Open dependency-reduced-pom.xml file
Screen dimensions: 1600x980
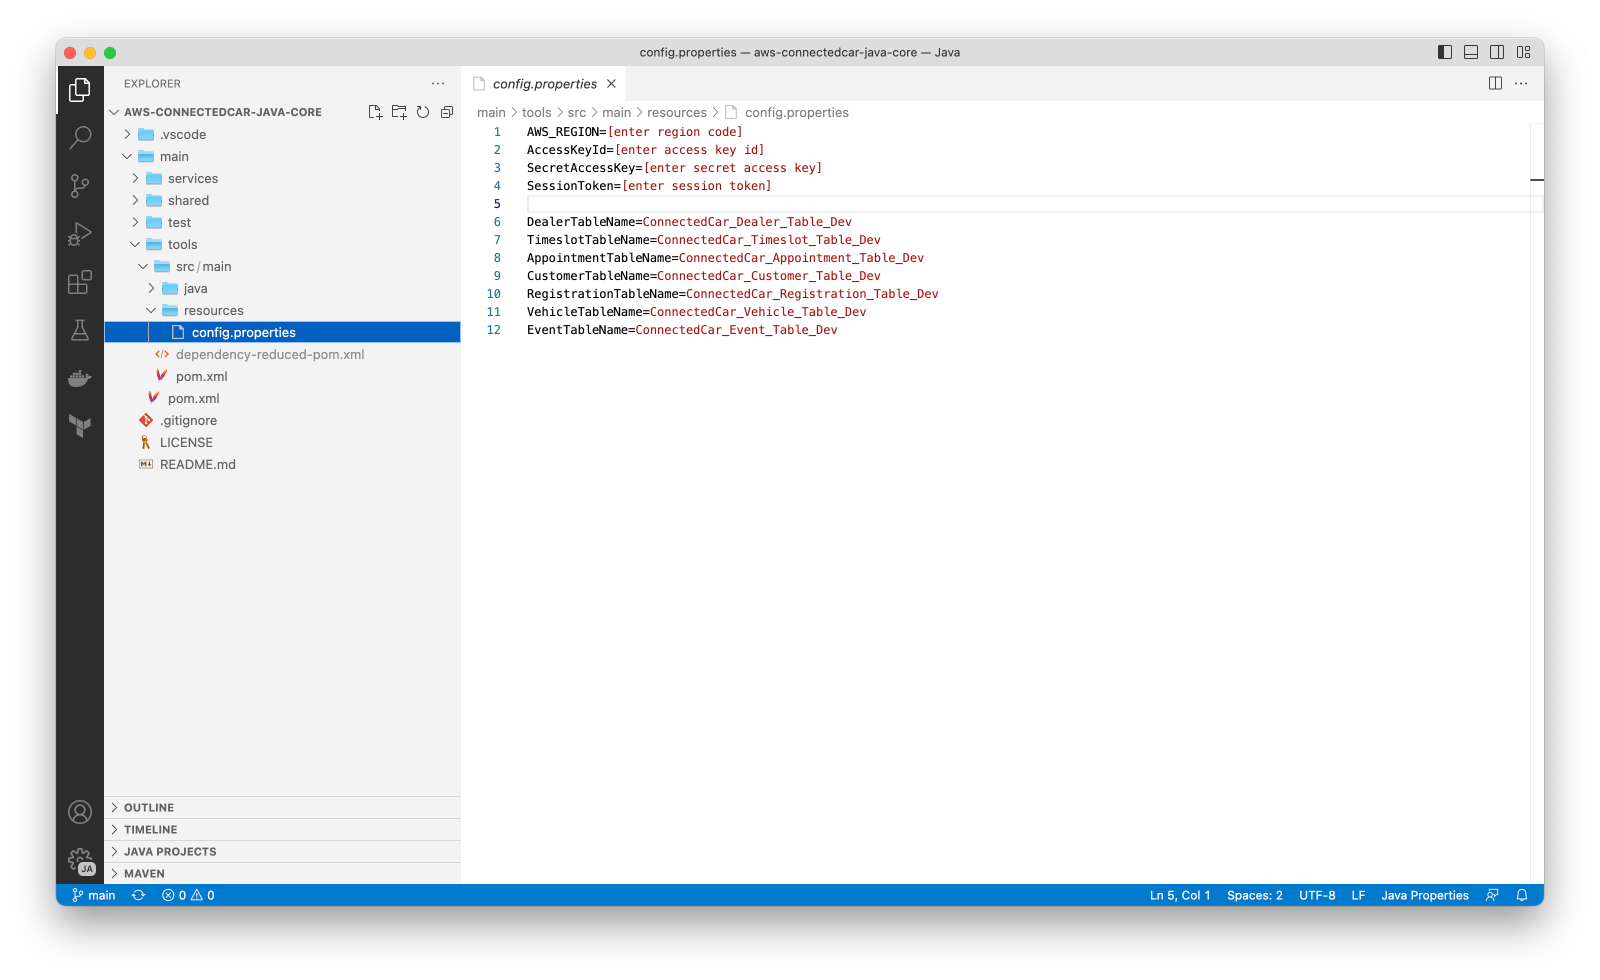coord(282,354)
